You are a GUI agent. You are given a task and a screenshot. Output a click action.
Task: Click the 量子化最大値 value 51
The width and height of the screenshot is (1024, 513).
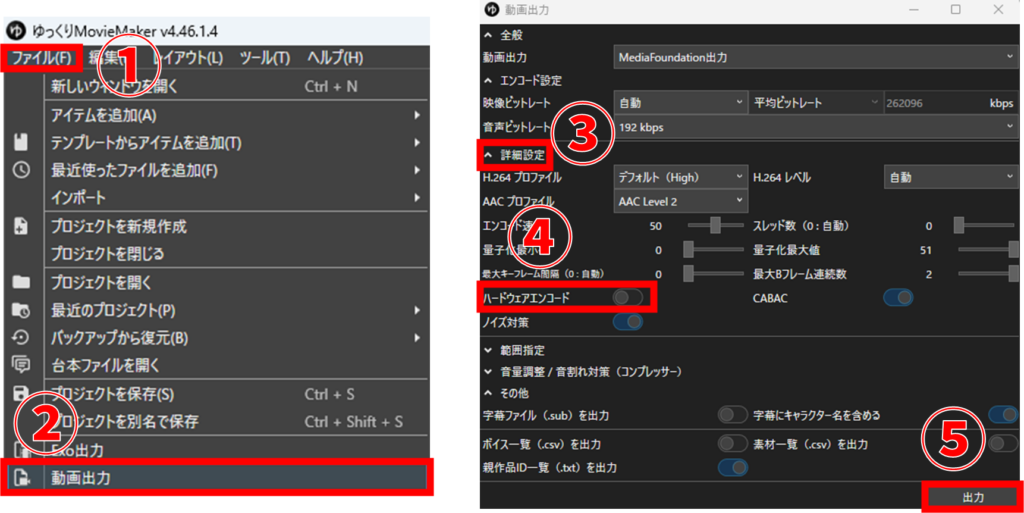point(925,250)
